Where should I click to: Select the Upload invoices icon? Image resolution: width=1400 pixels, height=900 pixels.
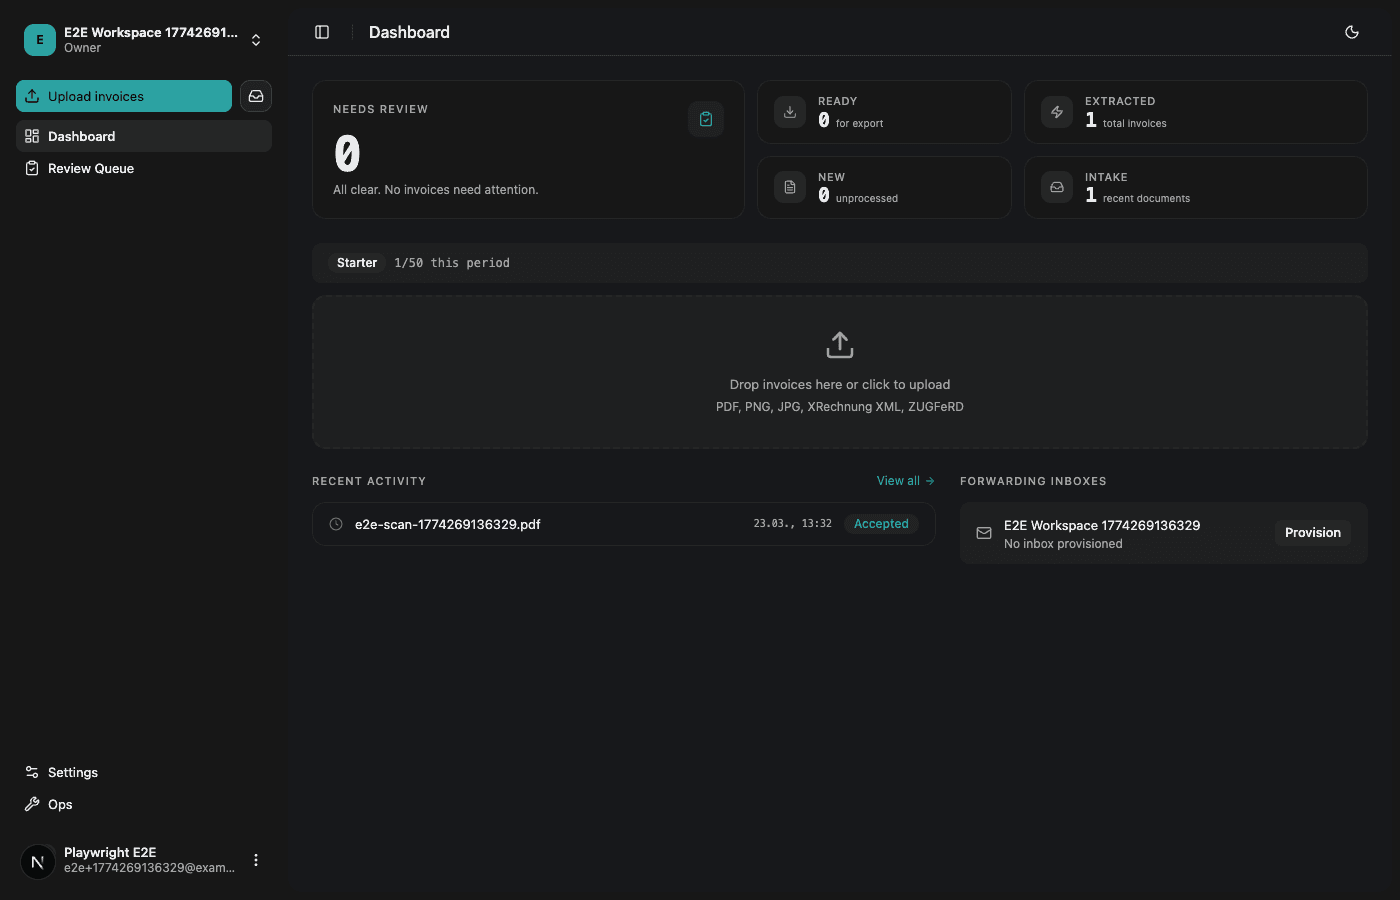click(33, 96)
